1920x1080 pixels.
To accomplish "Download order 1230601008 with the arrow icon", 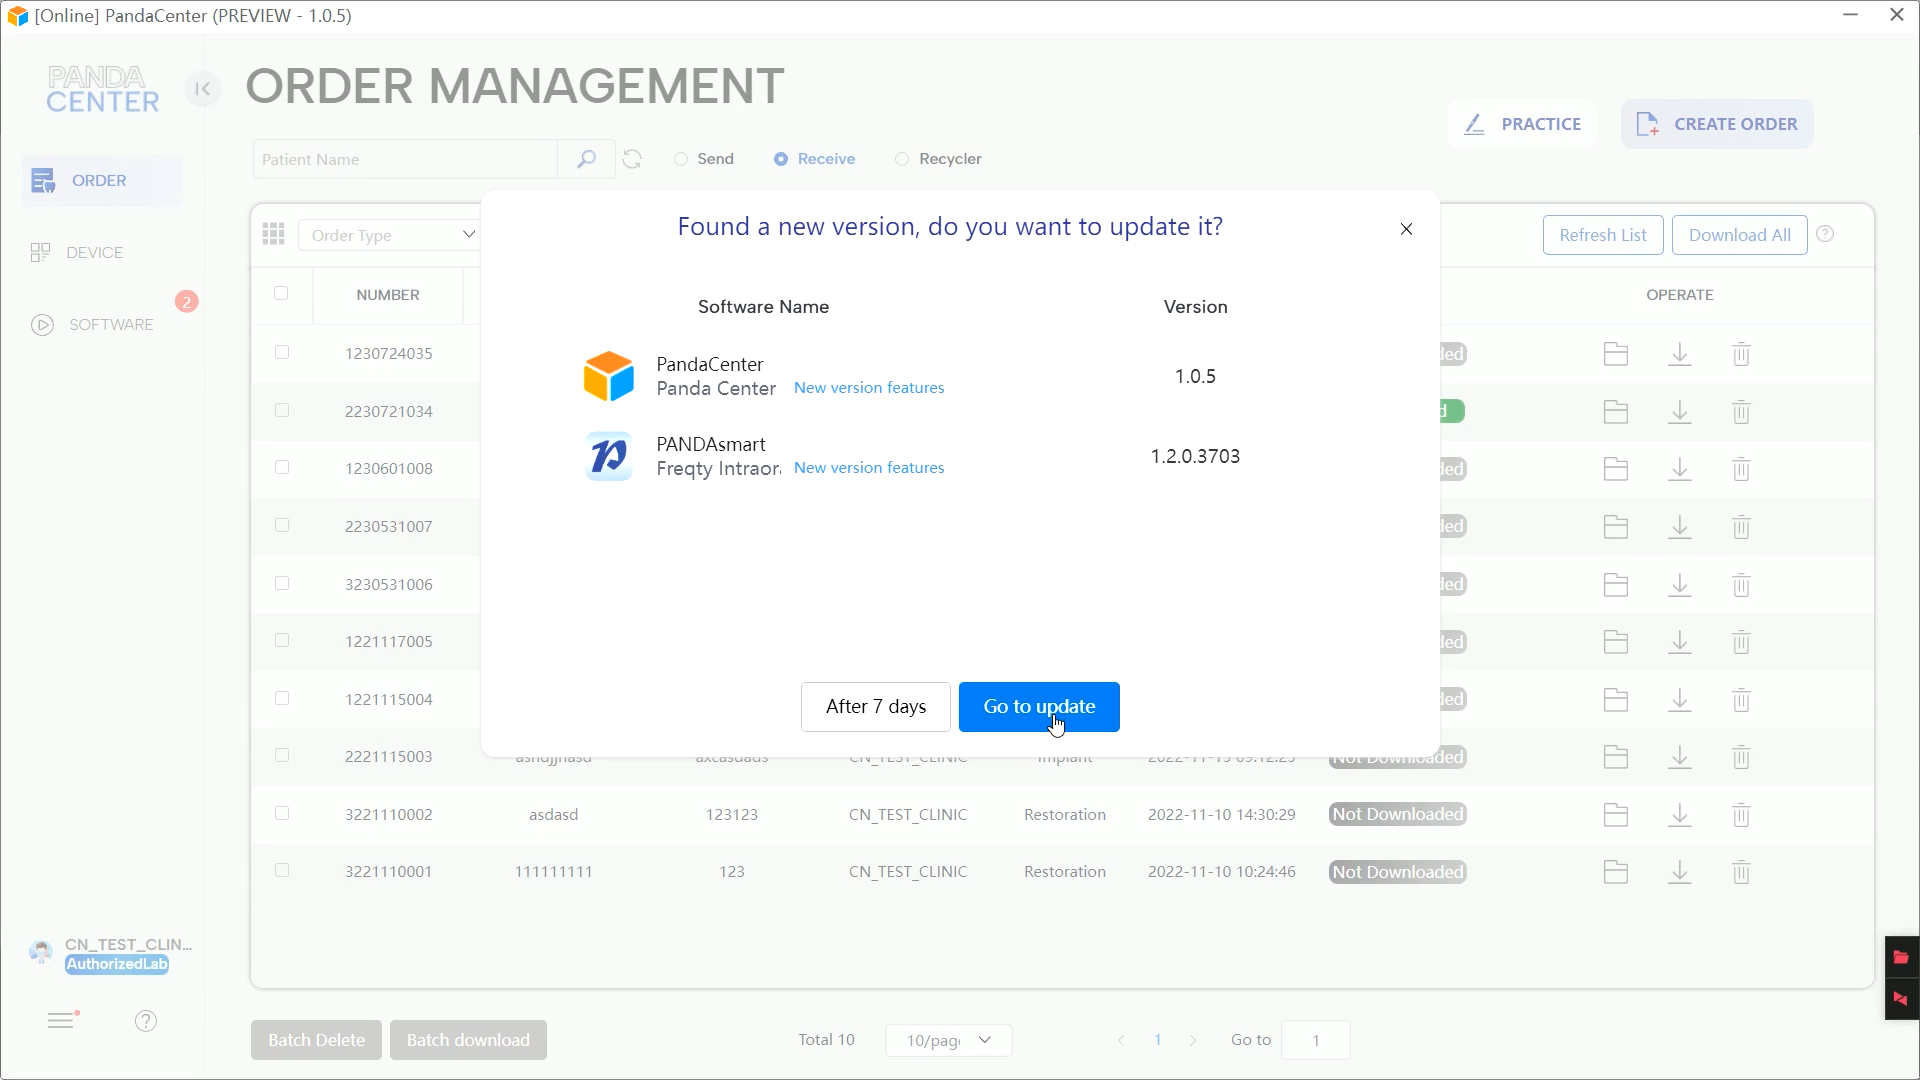I will (x=1680, y=469).
